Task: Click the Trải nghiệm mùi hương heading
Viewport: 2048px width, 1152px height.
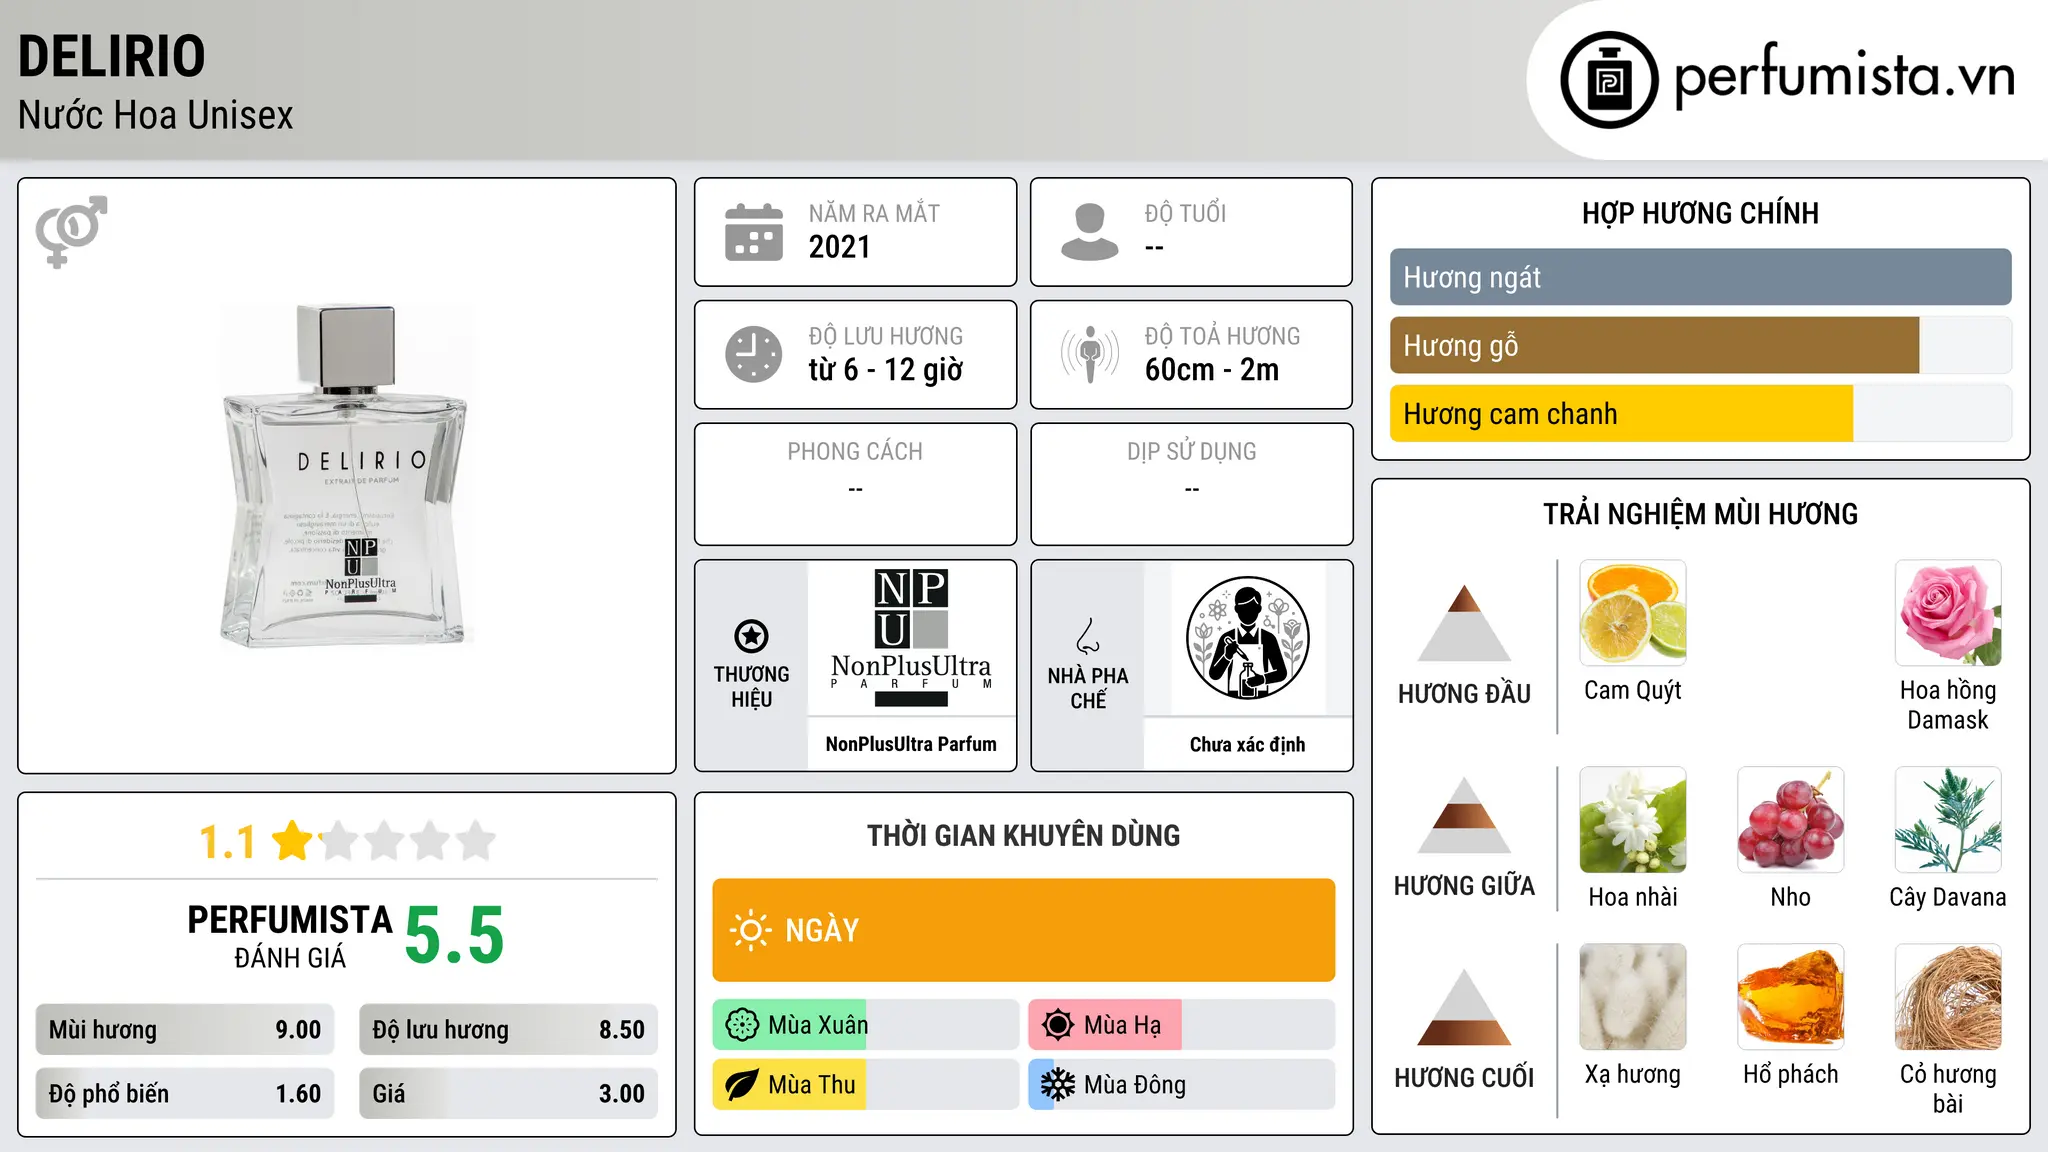Action: coord(1700,514)
